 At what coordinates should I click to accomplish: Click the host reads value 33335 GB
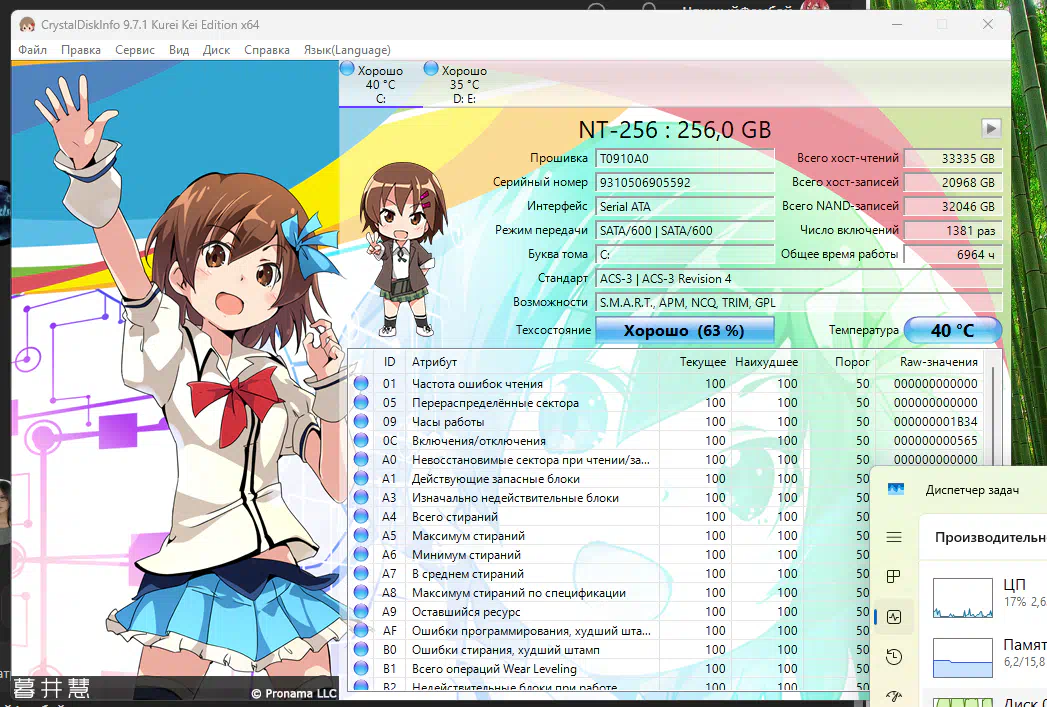pyautogui.click(x=953, y=159)
